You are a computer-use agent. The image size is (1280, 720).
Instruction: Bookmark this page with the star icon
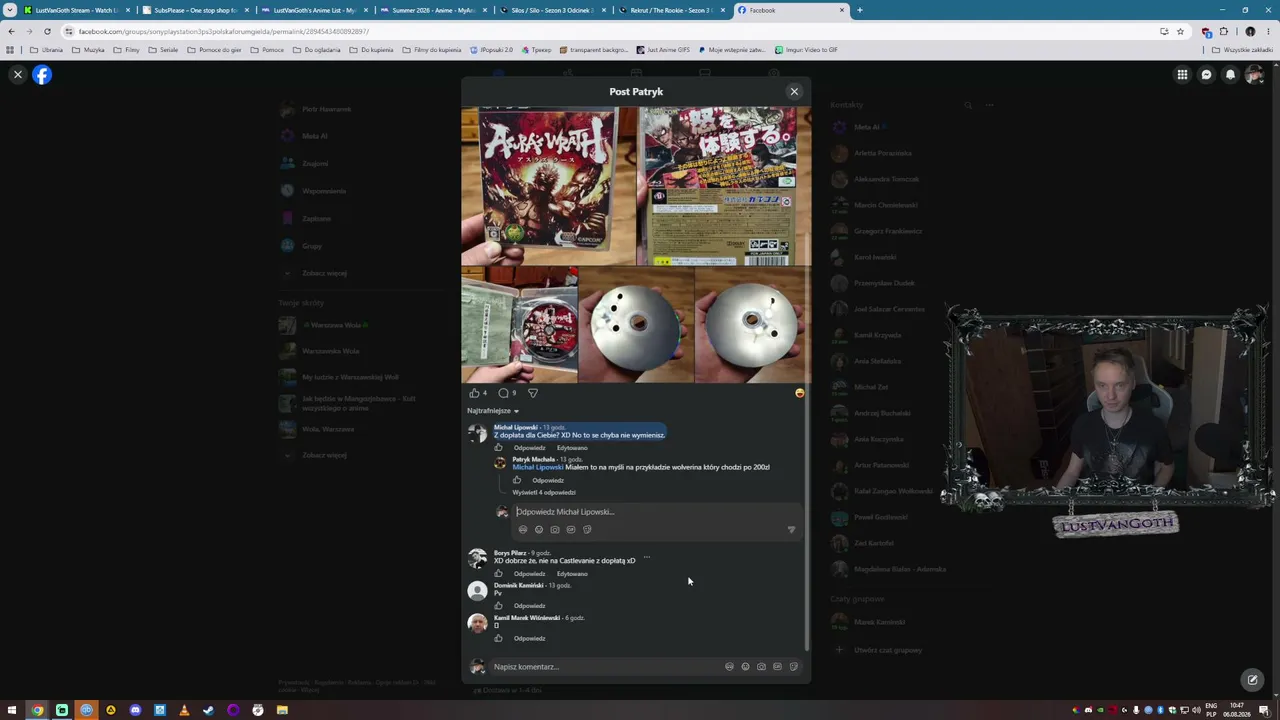pos(1180,31)
